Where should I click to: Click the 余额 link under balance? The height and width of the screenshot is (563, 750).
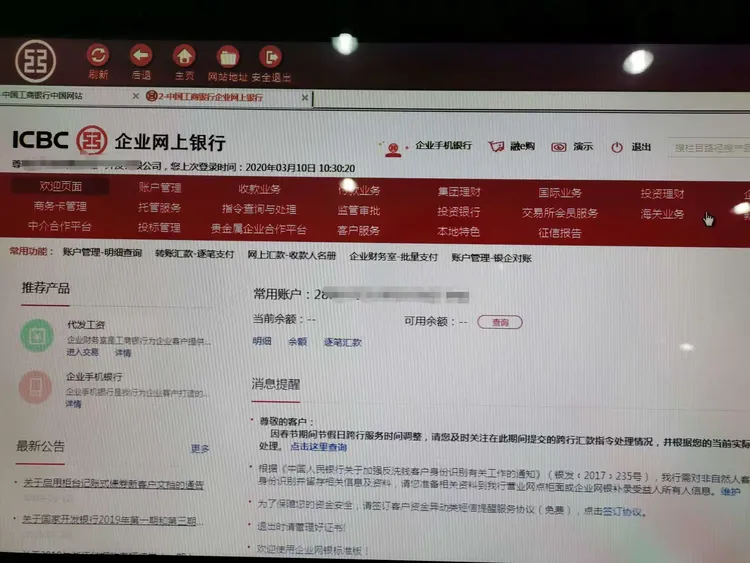[x=298, y=342]
